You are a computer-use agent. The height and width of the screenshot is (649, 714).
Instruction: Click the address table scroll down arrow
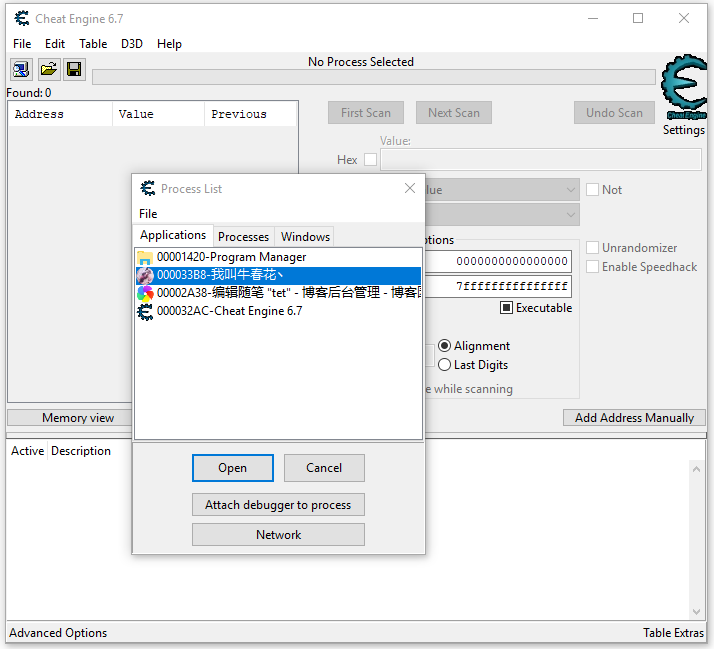pyautogui.click(x=696, y=611)
